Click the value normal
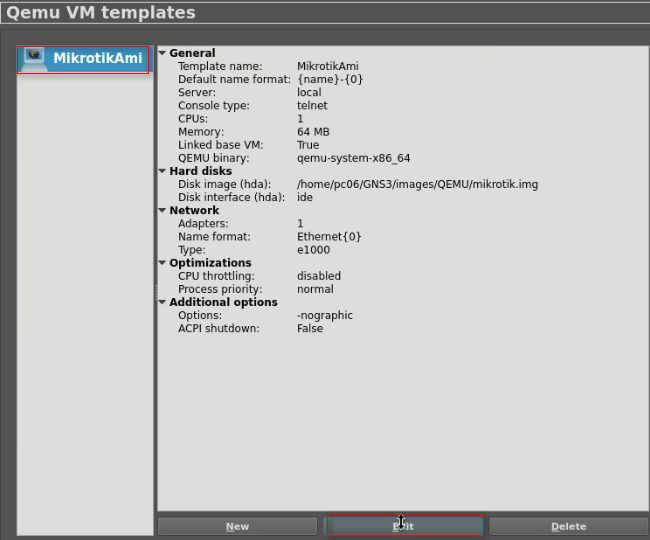The image size is (650, 540). click(x=315, y=289)
